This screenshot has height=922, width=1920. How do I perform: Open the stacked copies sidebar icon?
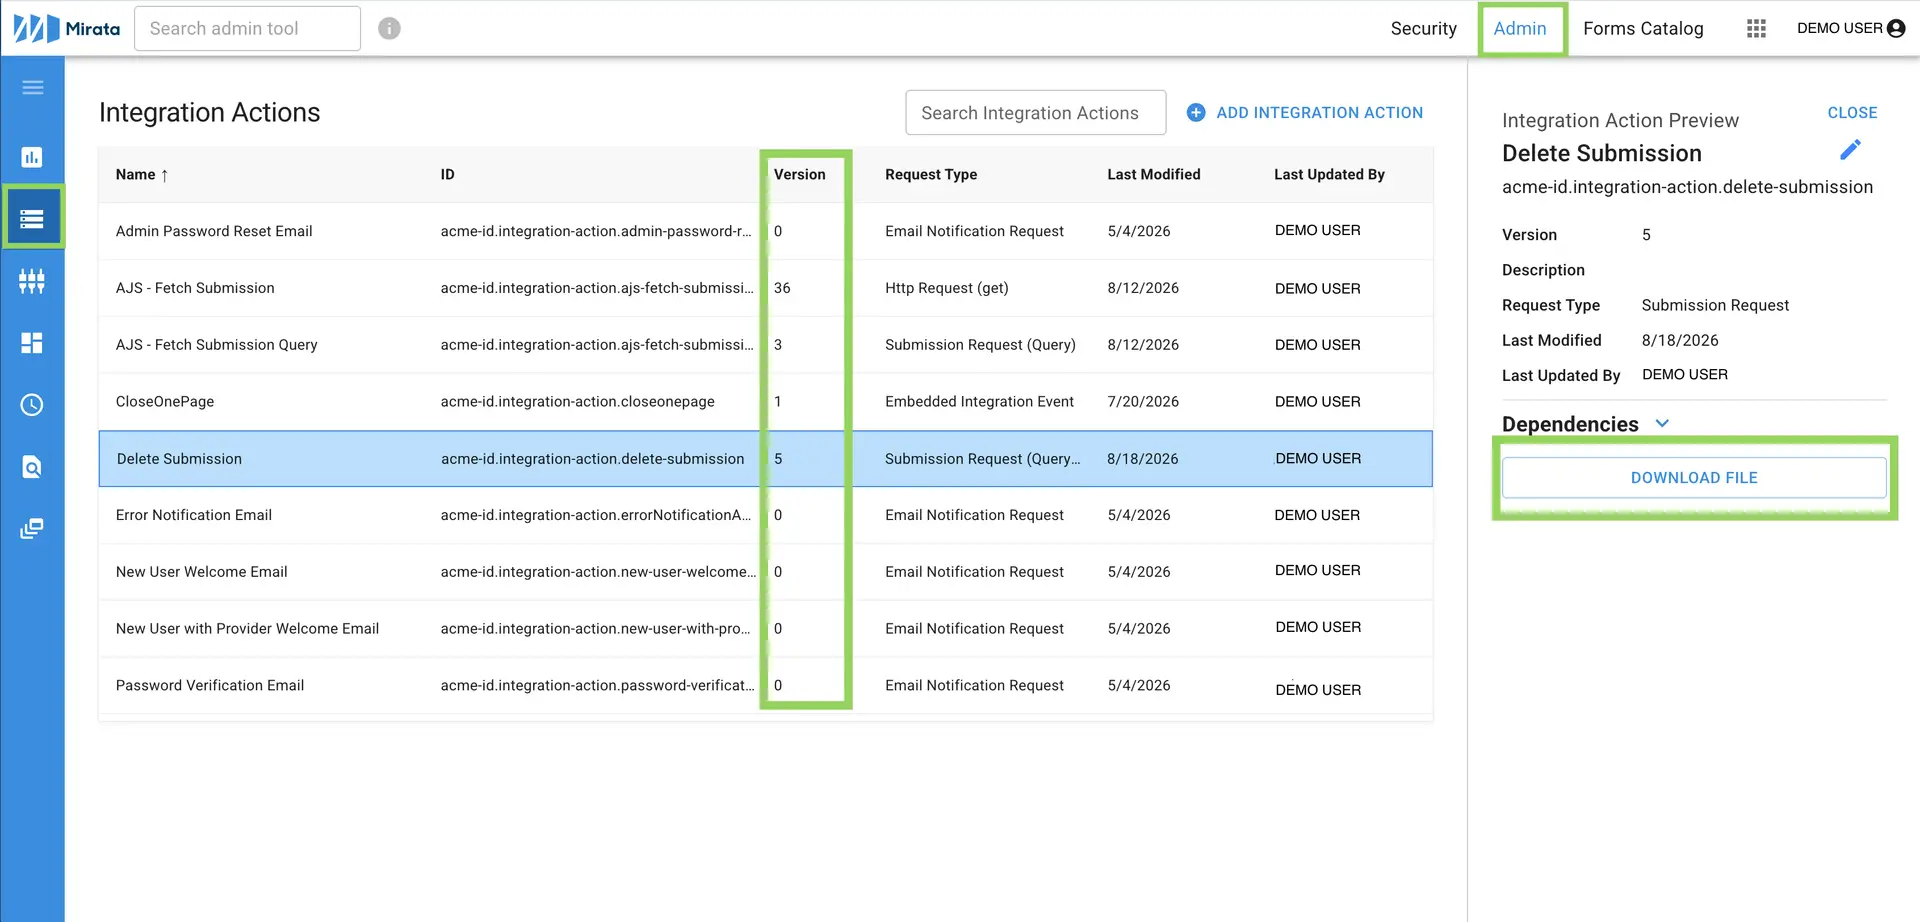(x=32, y=528)
